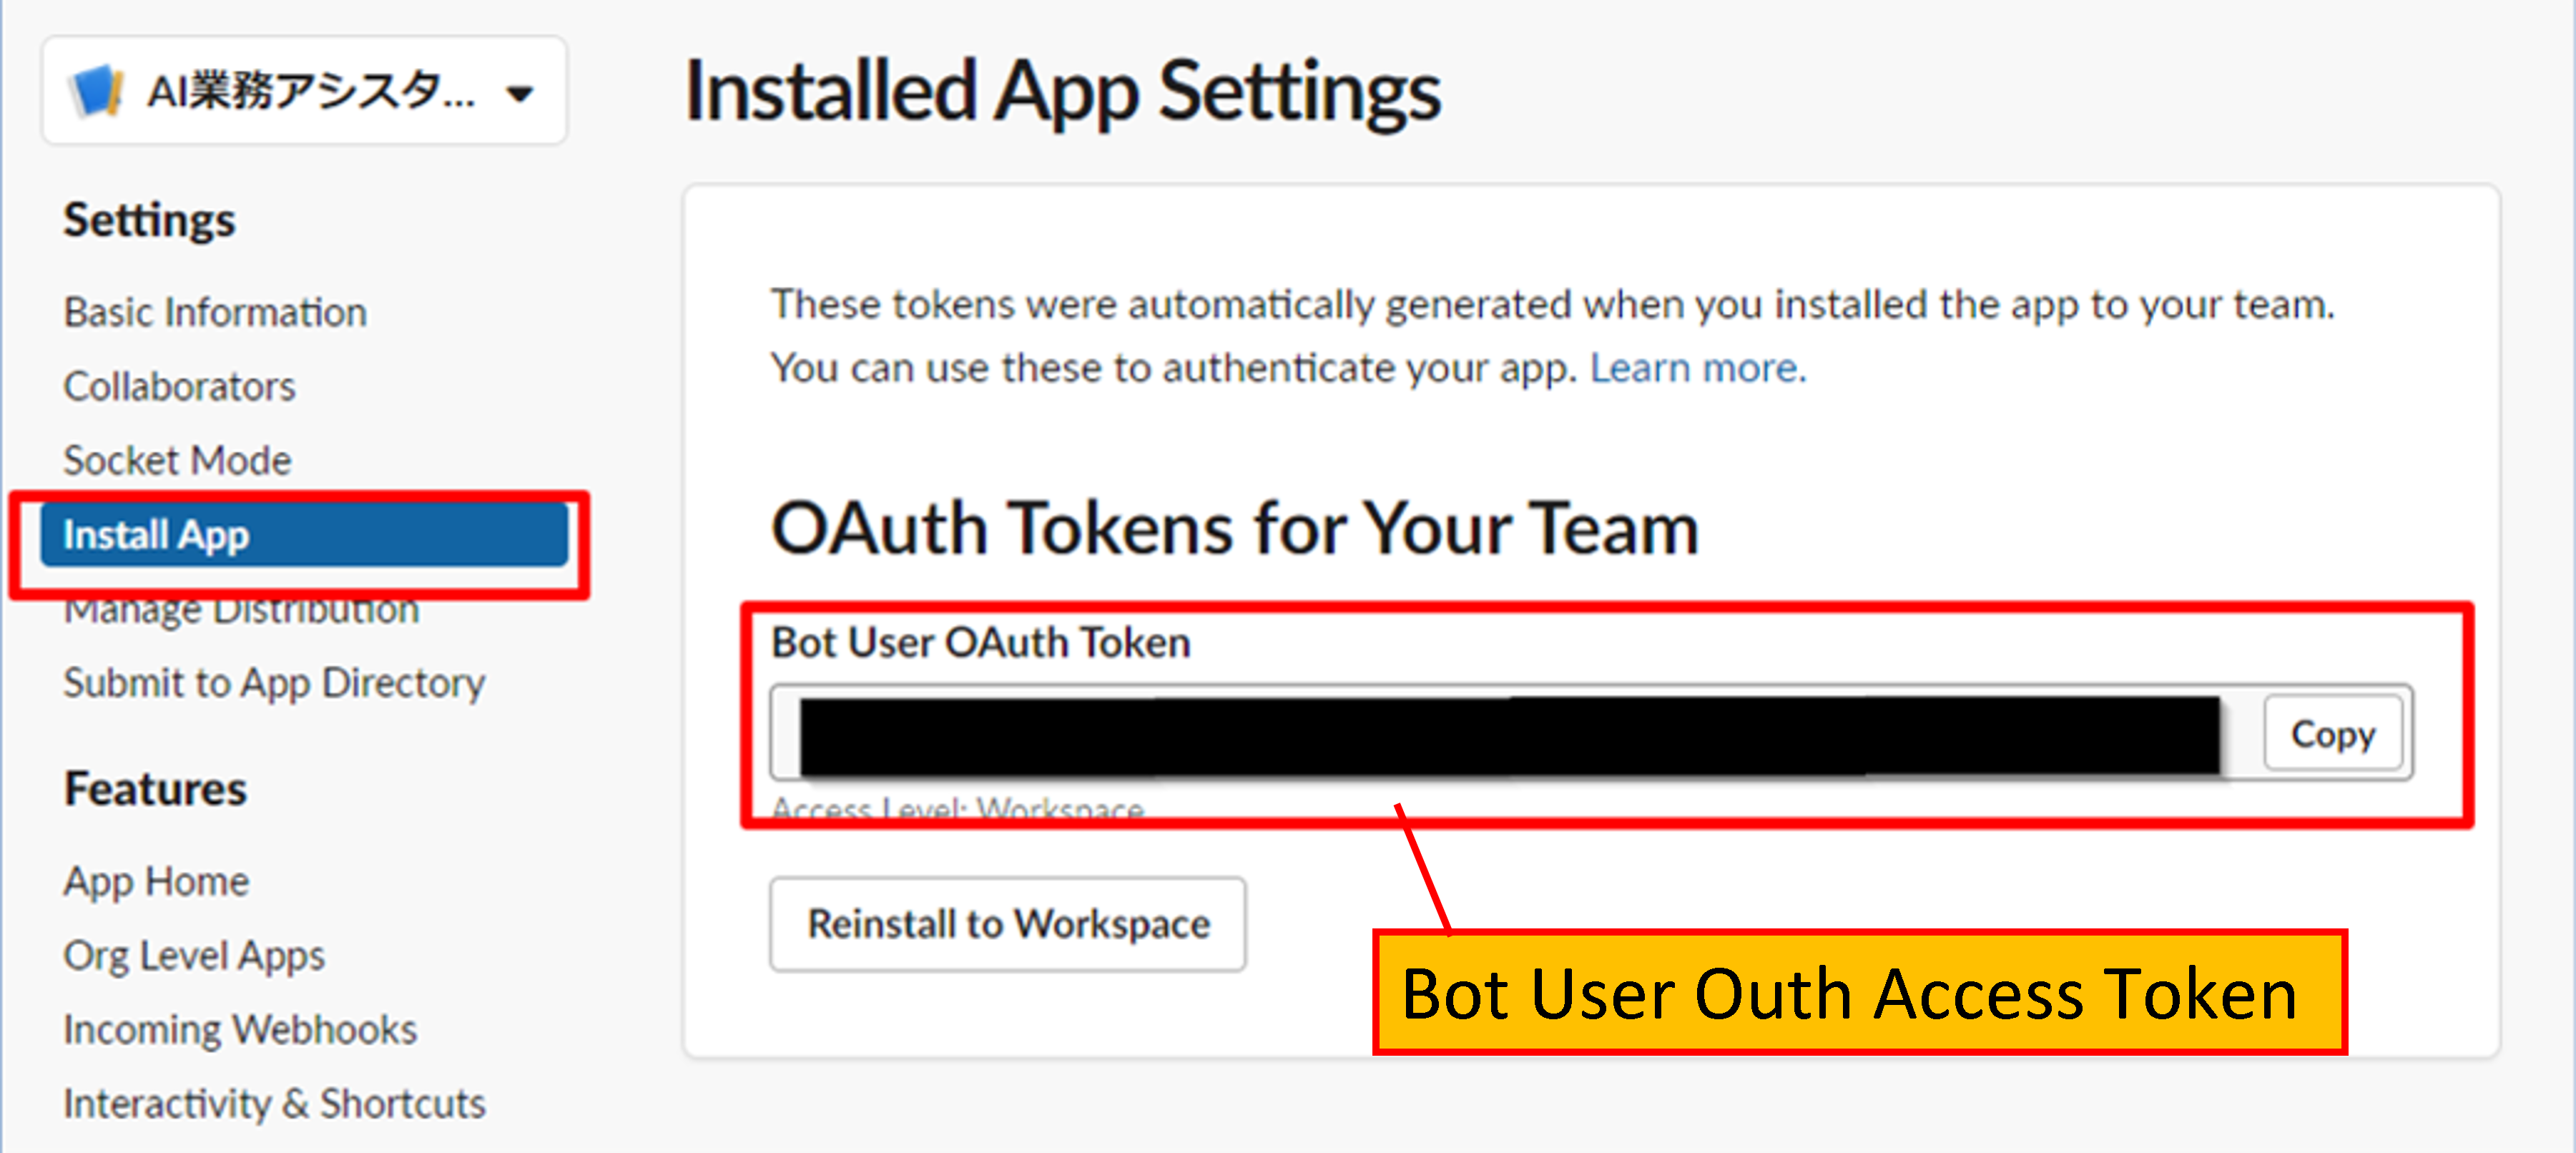Open Manage Distribution page
This screenshot has width=2576, height=1153.
(x=241, y=611)
